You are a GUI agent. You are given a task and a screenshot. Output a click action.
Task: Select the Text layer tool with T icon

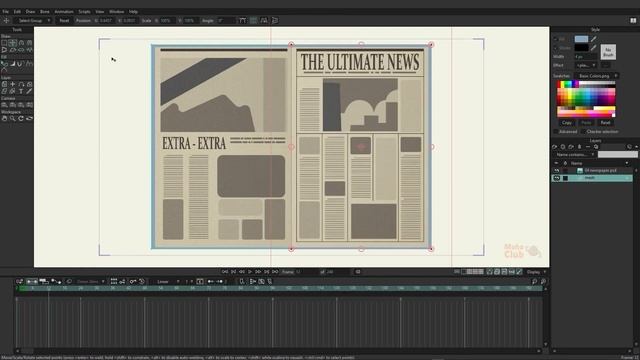coord(21,91)
